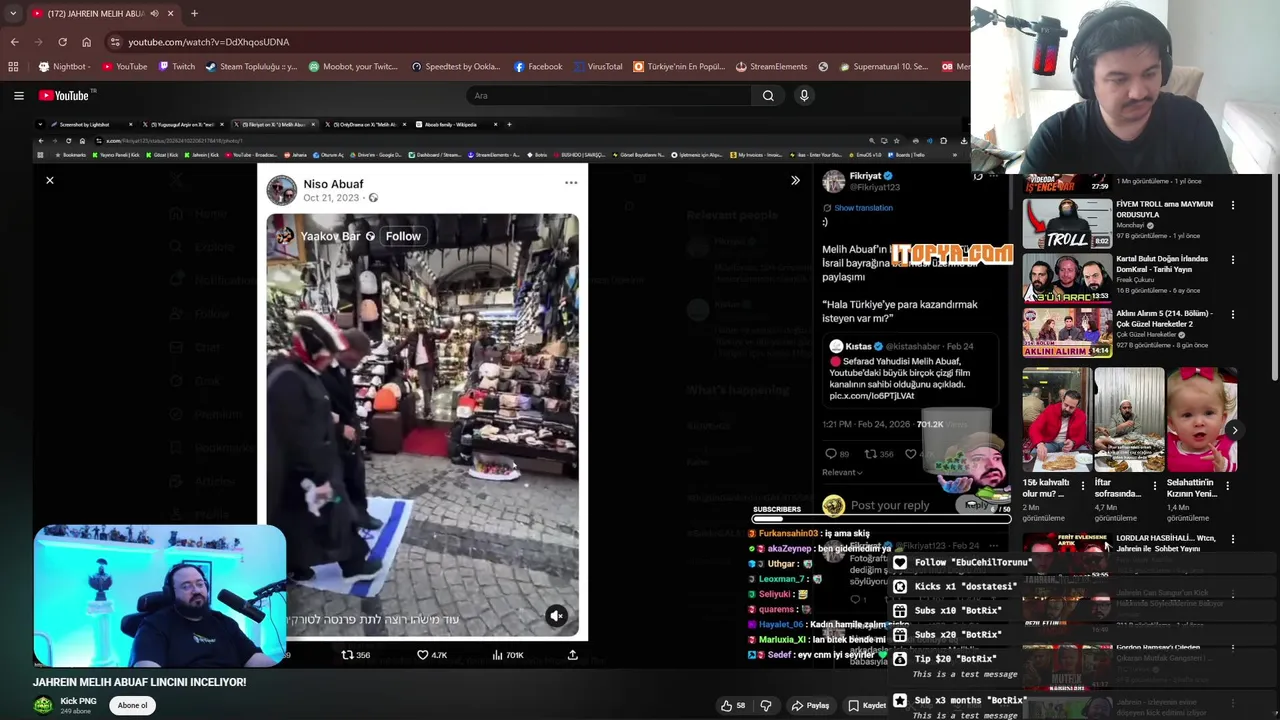Reply to the tweet showing 89 comments
Viewport: 1280px width, 720px height.
[838, 454]
